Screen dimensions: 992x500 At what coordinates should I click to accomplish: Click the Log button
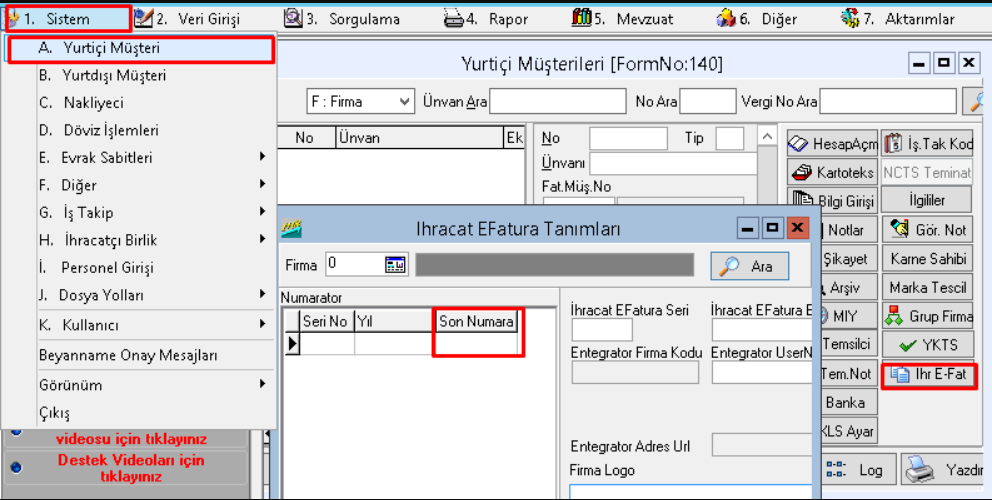coord(859,470)
